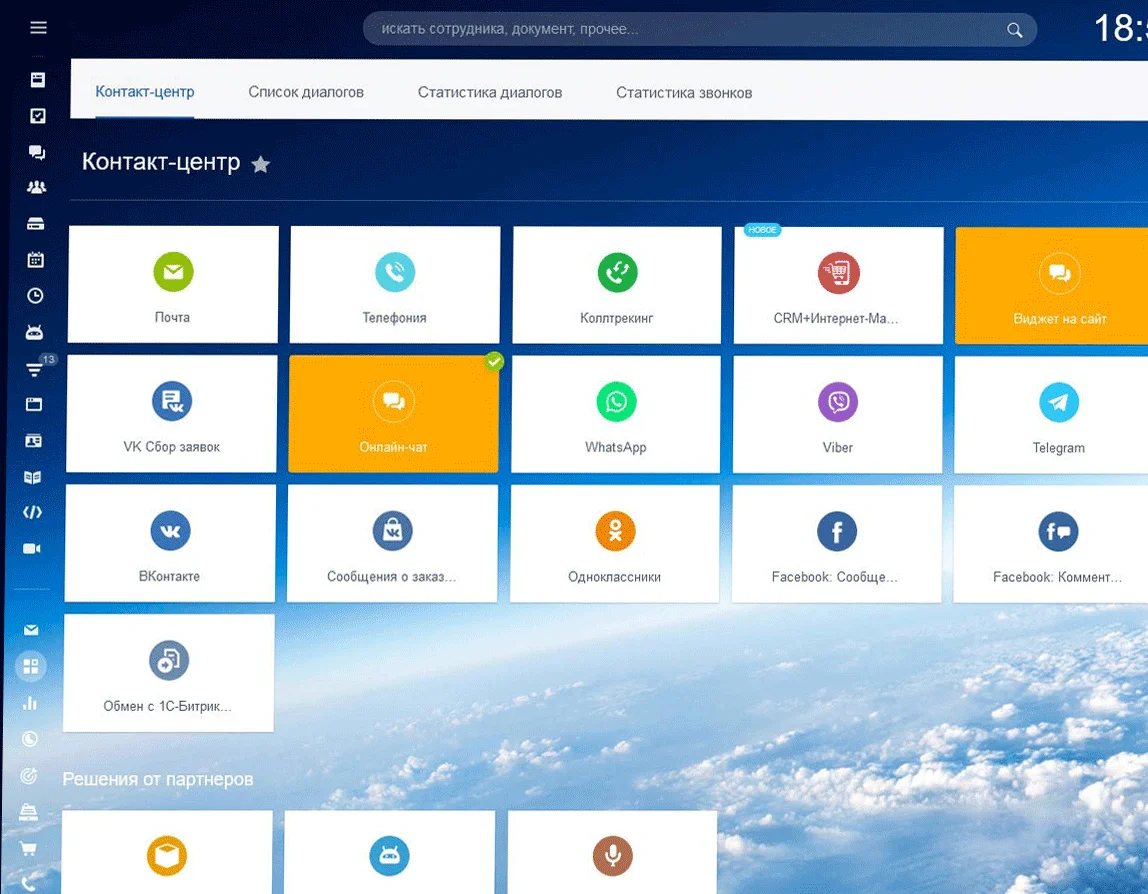Open the CRM+Интернет-Магазин tile
The width and height of the screenshot is (1148, 894).
838,285
